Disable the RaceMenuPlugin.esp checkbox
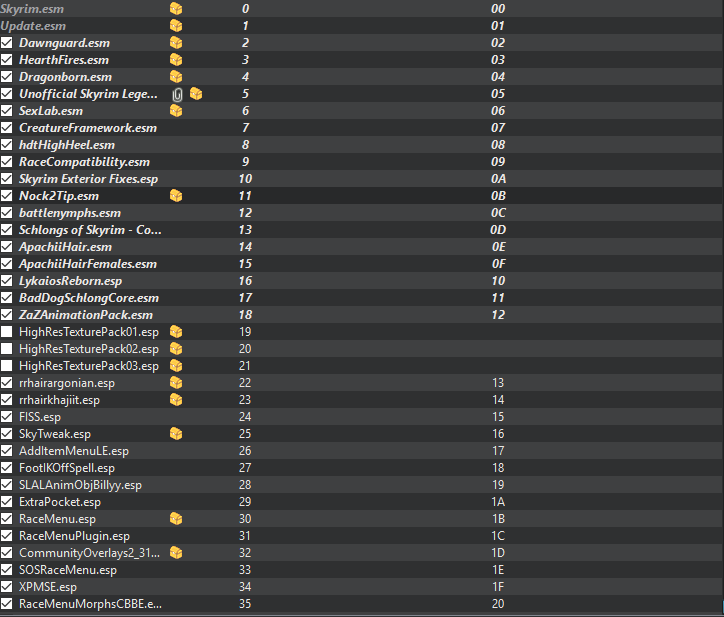The width and height of the screenshot is (724, 617). 6,536
